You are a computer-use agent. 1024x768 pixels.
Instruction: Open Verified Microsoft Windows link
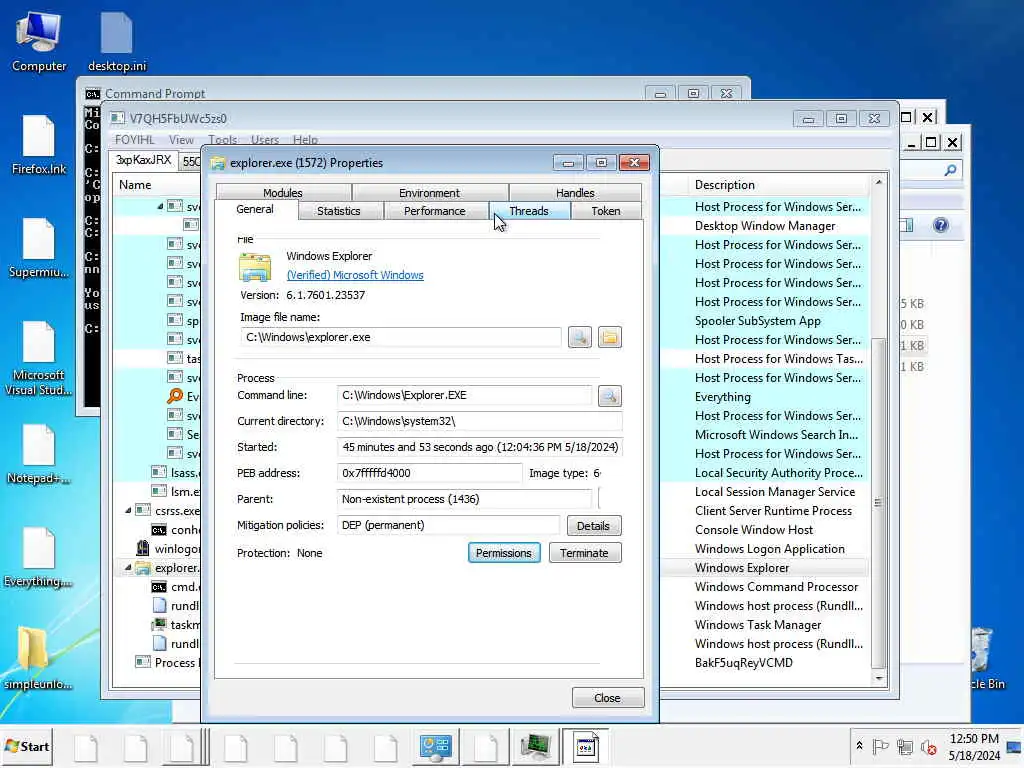[355, 275]
